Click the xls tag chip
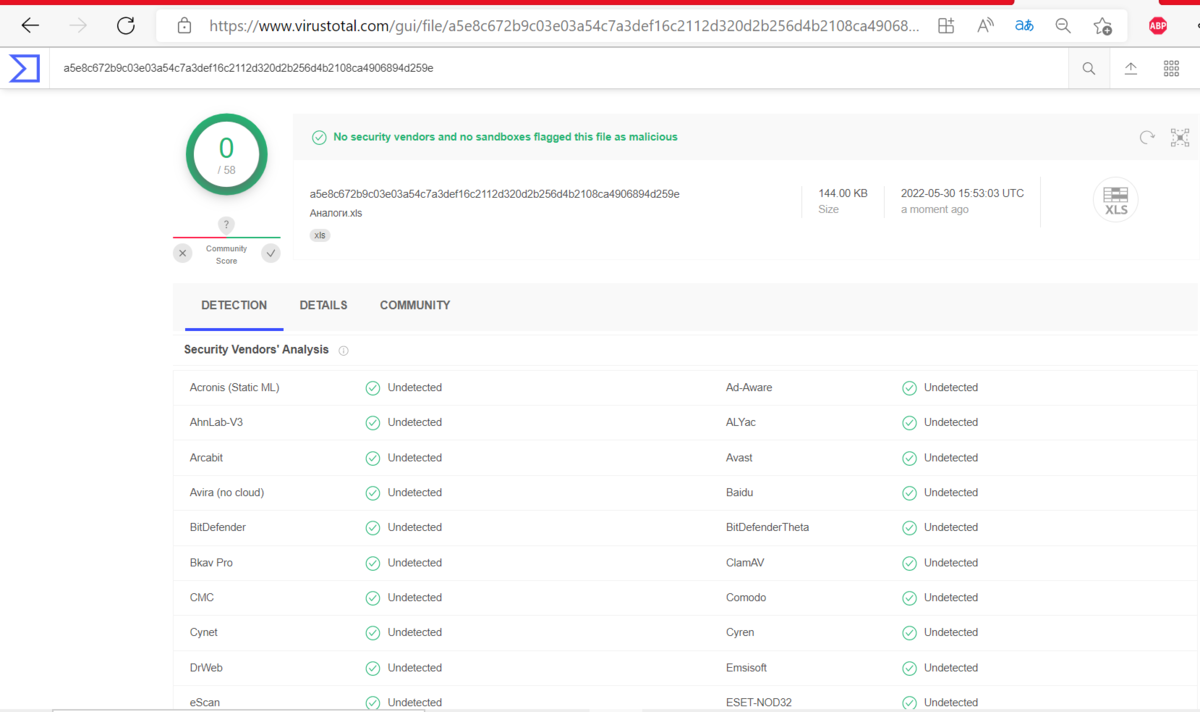1200x712 pixels. [x=320, y=235]
